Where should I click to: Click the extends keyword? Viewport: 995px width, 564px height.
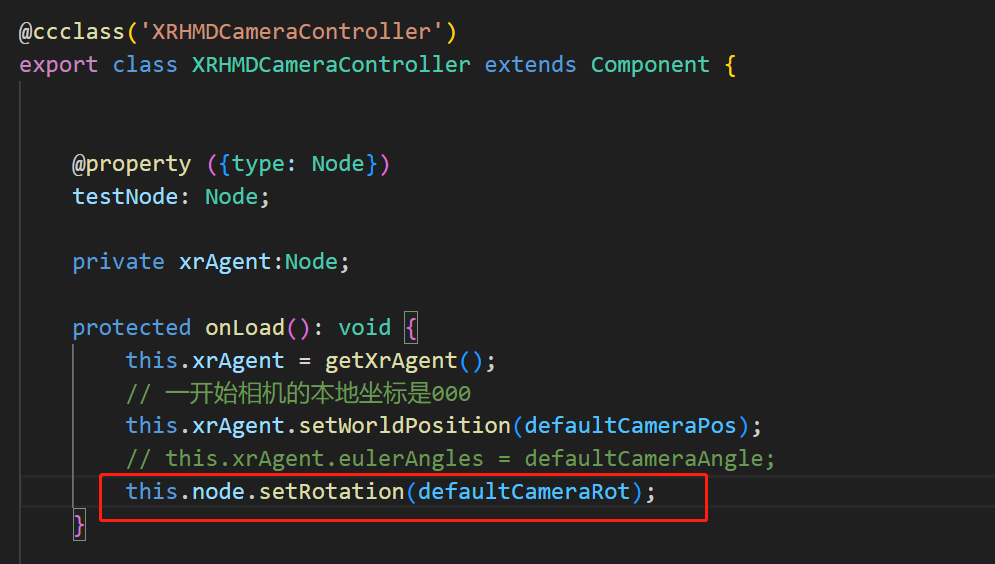tap(530, 65)
